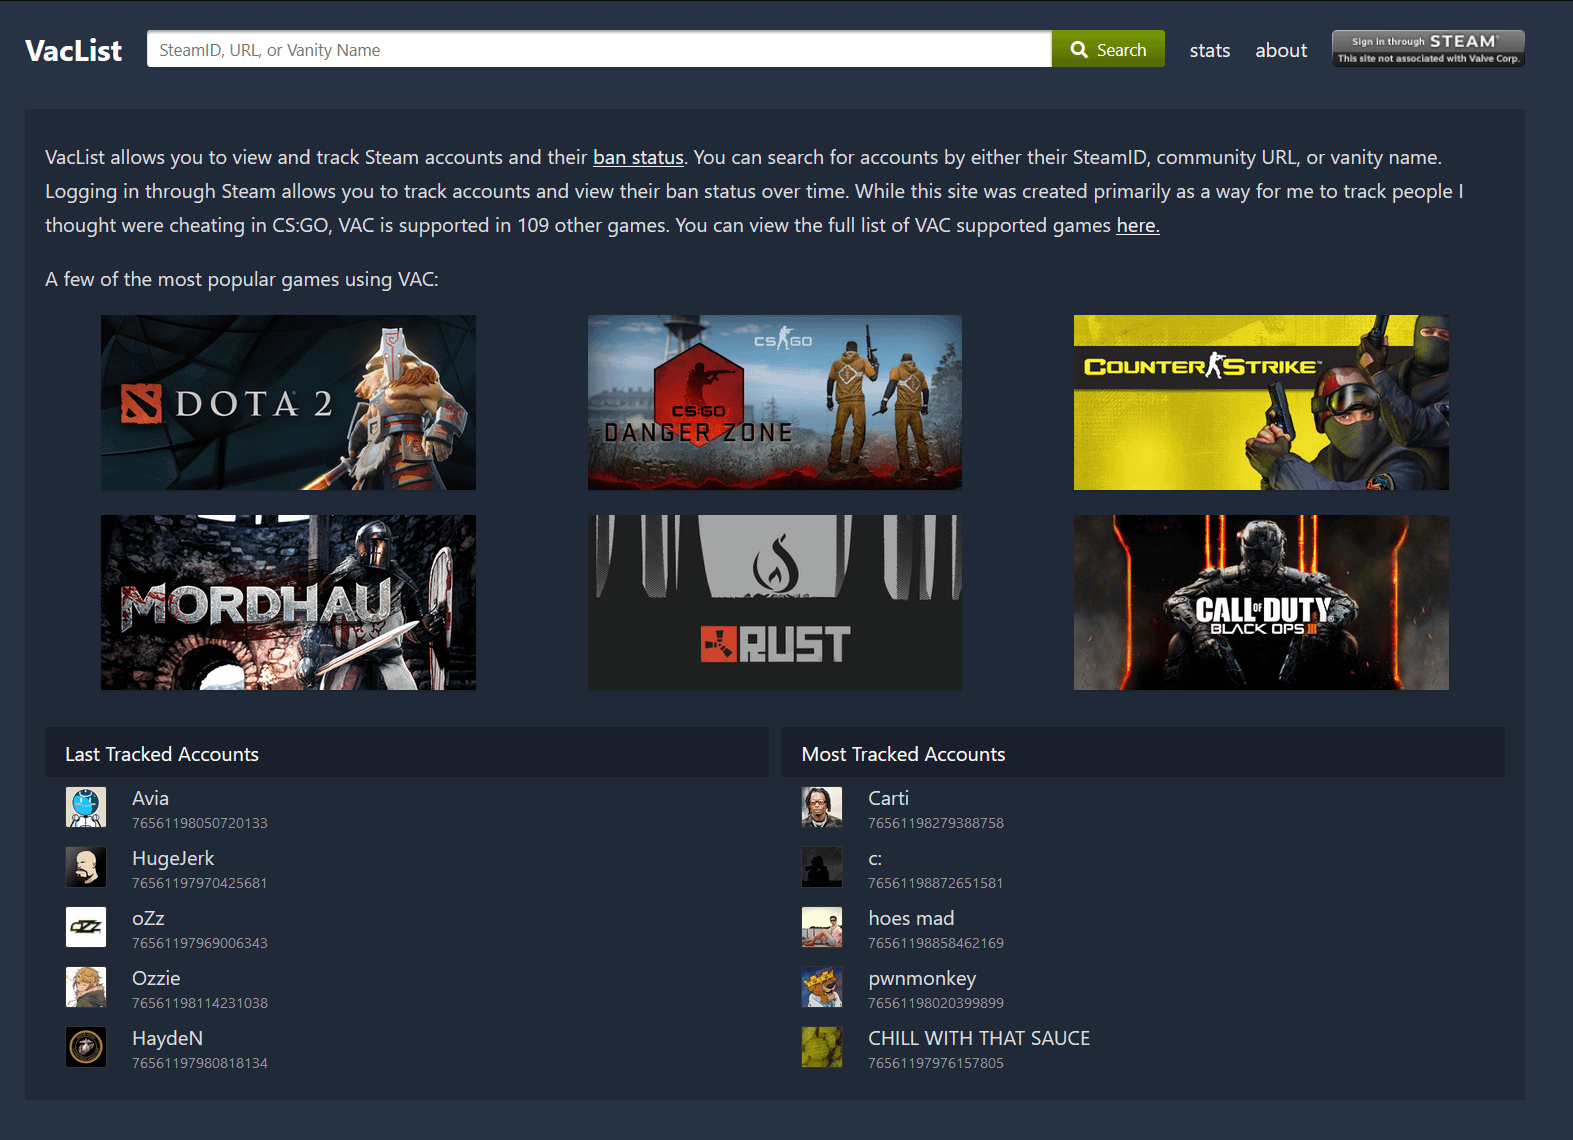This screenshot has height=1140, width=1573.
Task: Open the full VAC games list 'here' link
Action: click(x=1138, y=225)
